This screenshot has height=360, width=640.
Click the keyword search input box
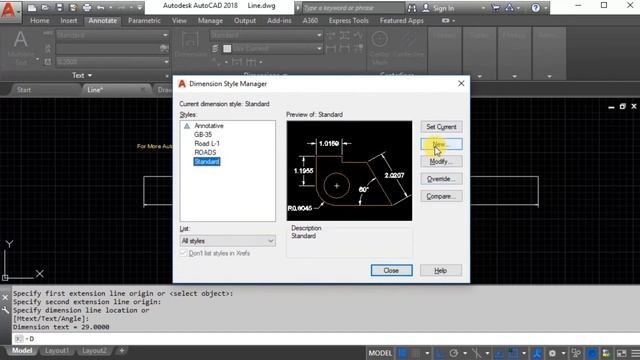353,8
